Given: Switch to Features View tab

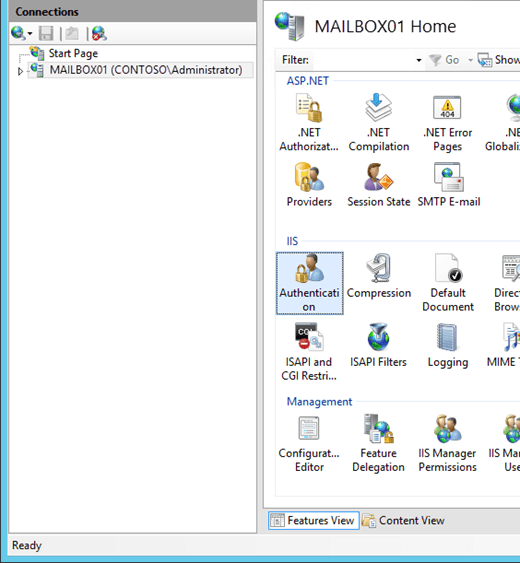Looking at the screenshot, I should tap(314, 520).
